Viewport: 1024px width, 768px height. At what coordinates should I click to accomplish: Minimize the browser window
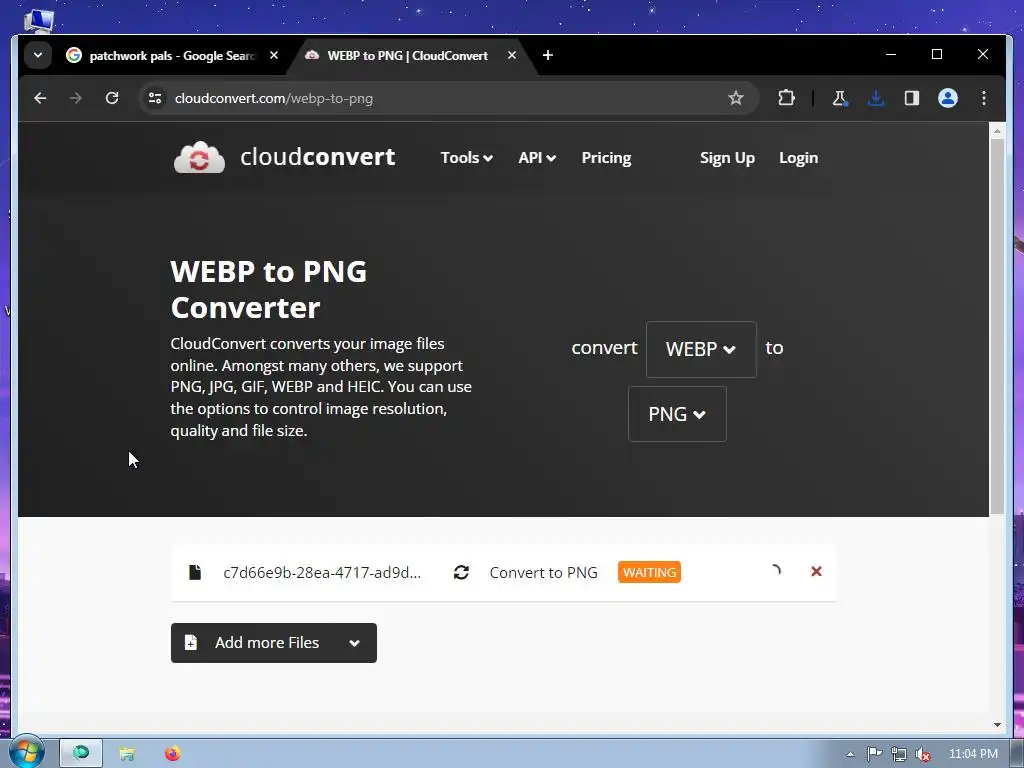pyautogui.click(x=891, y=54)
